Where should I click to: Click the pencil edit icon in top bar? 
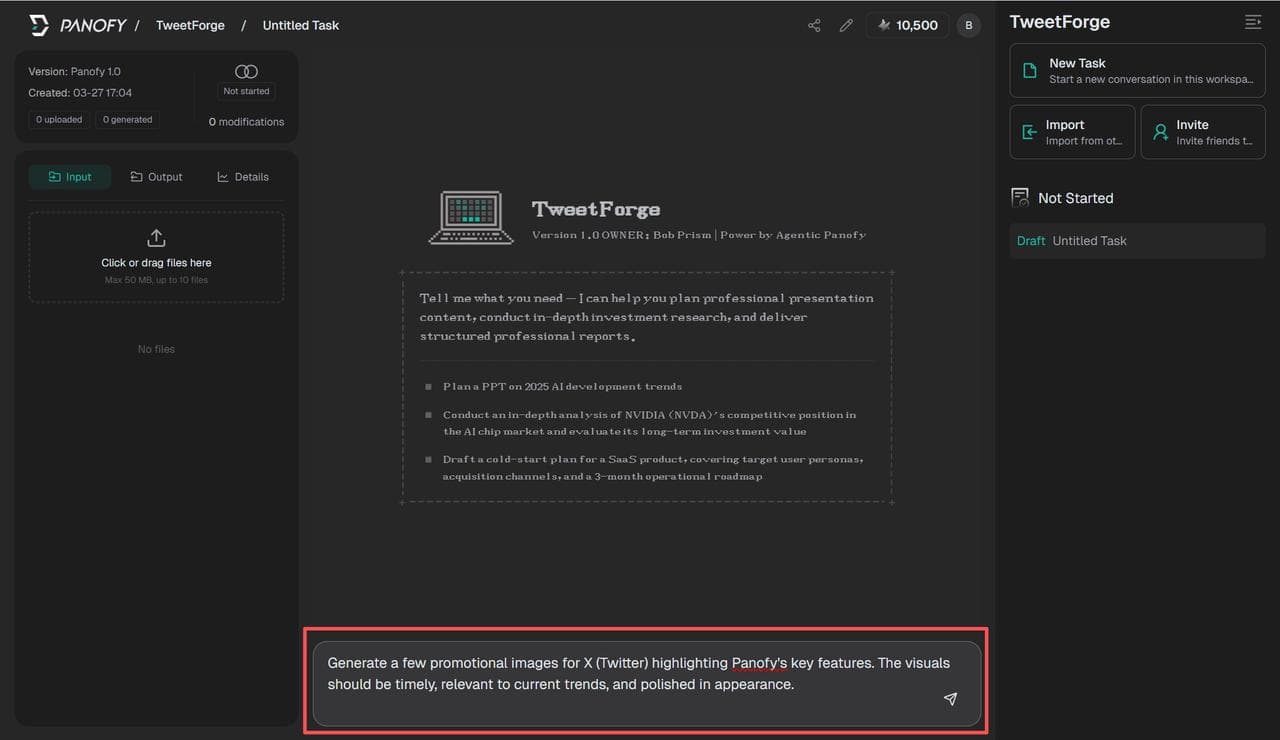click(845, 25)
